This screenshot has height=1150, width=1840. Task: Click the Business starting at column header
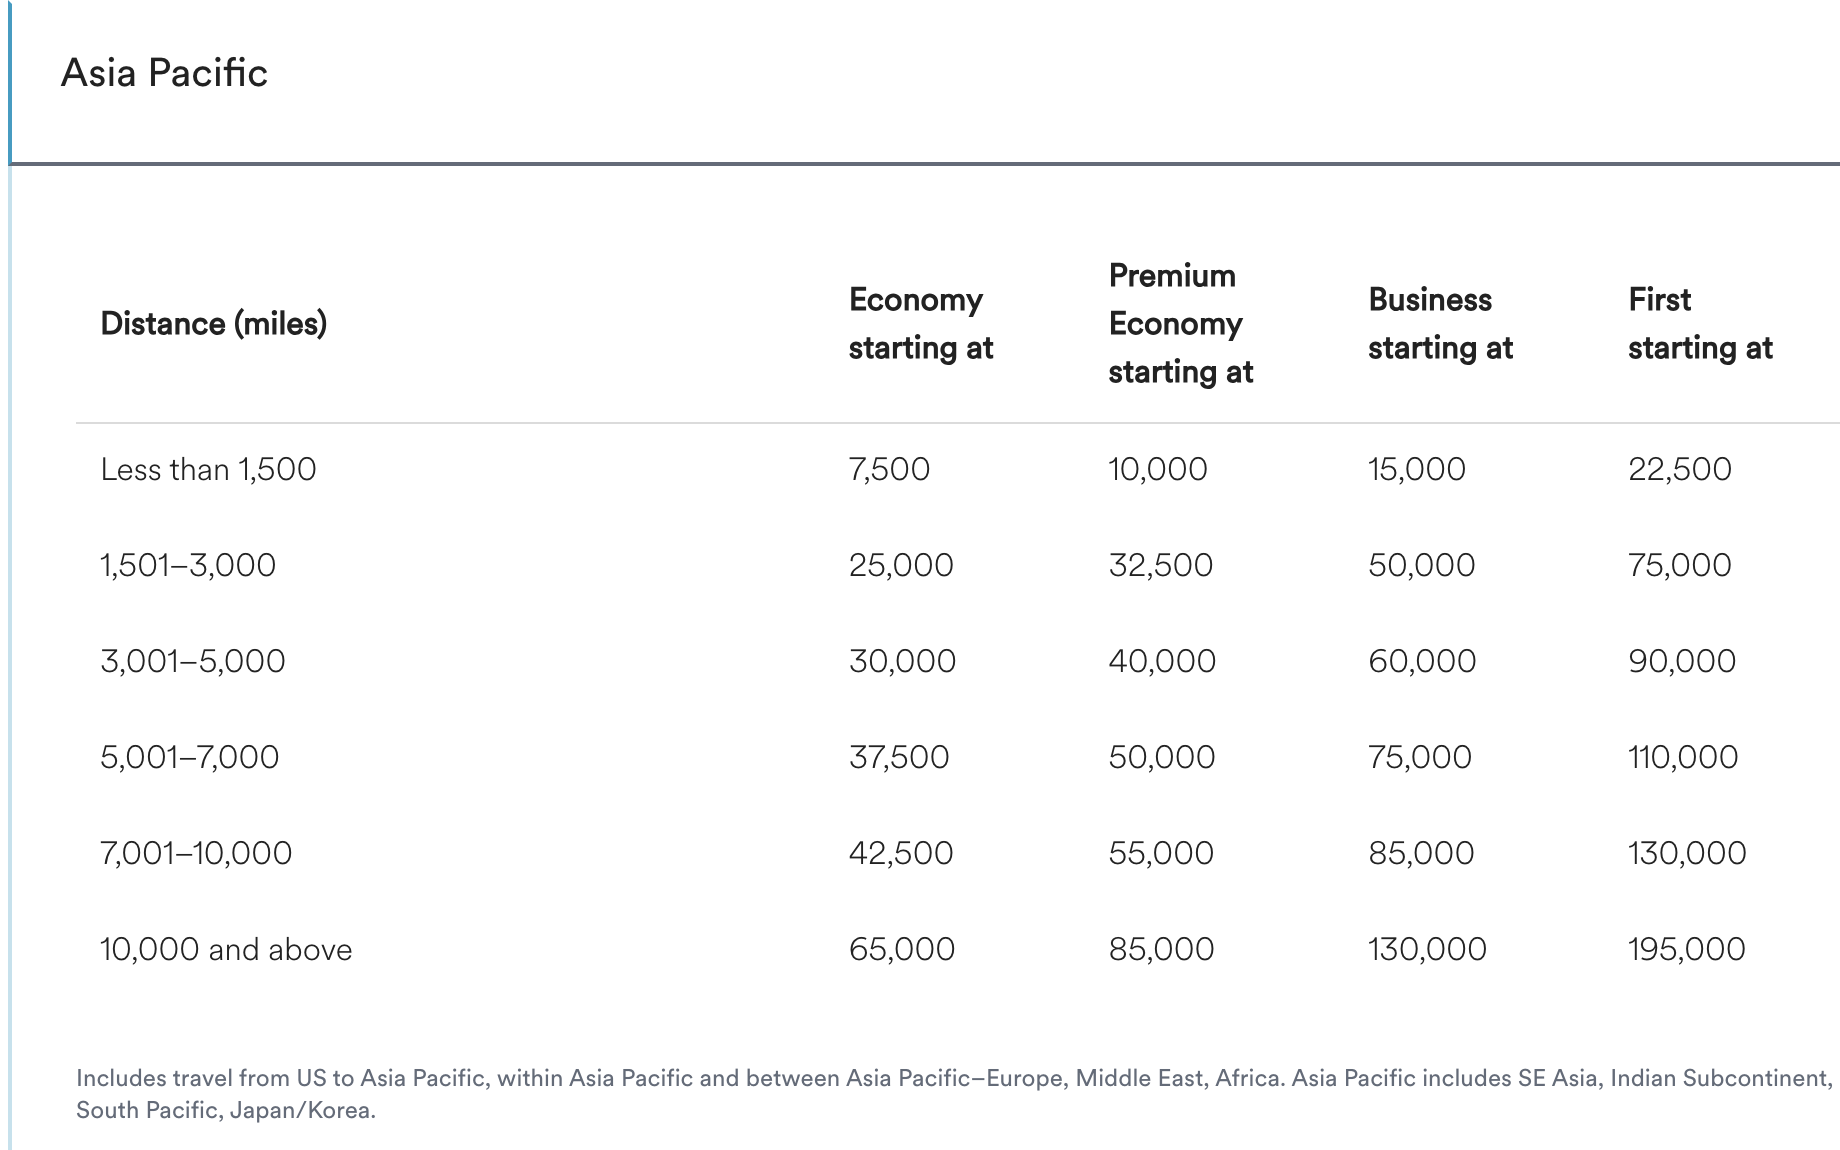coord(1440,324)
